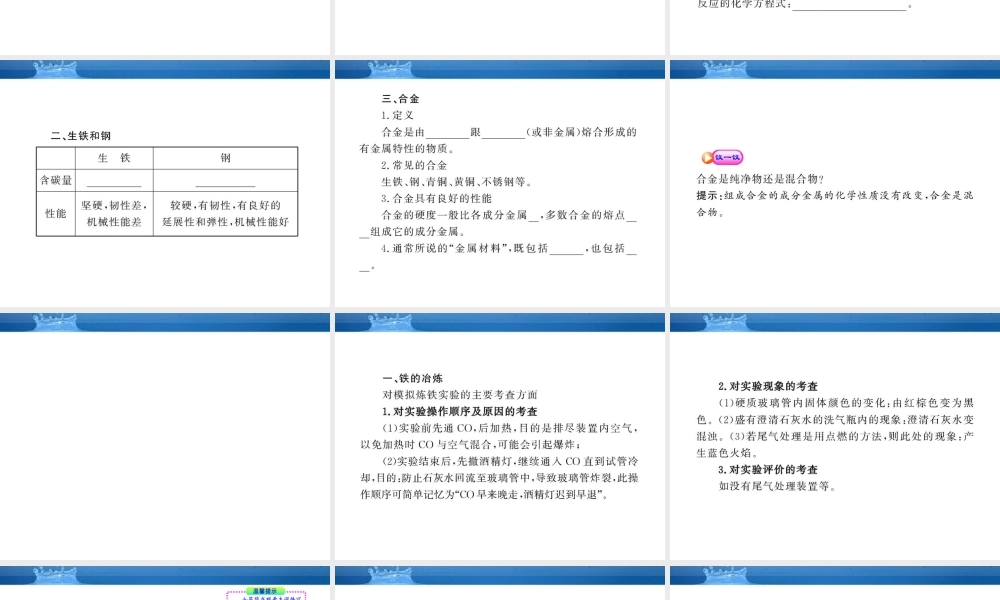Click the blank 含碳量 line under 钢
Screen dimensions: 1000x600
pyautogui.click(x=225, y=186)
